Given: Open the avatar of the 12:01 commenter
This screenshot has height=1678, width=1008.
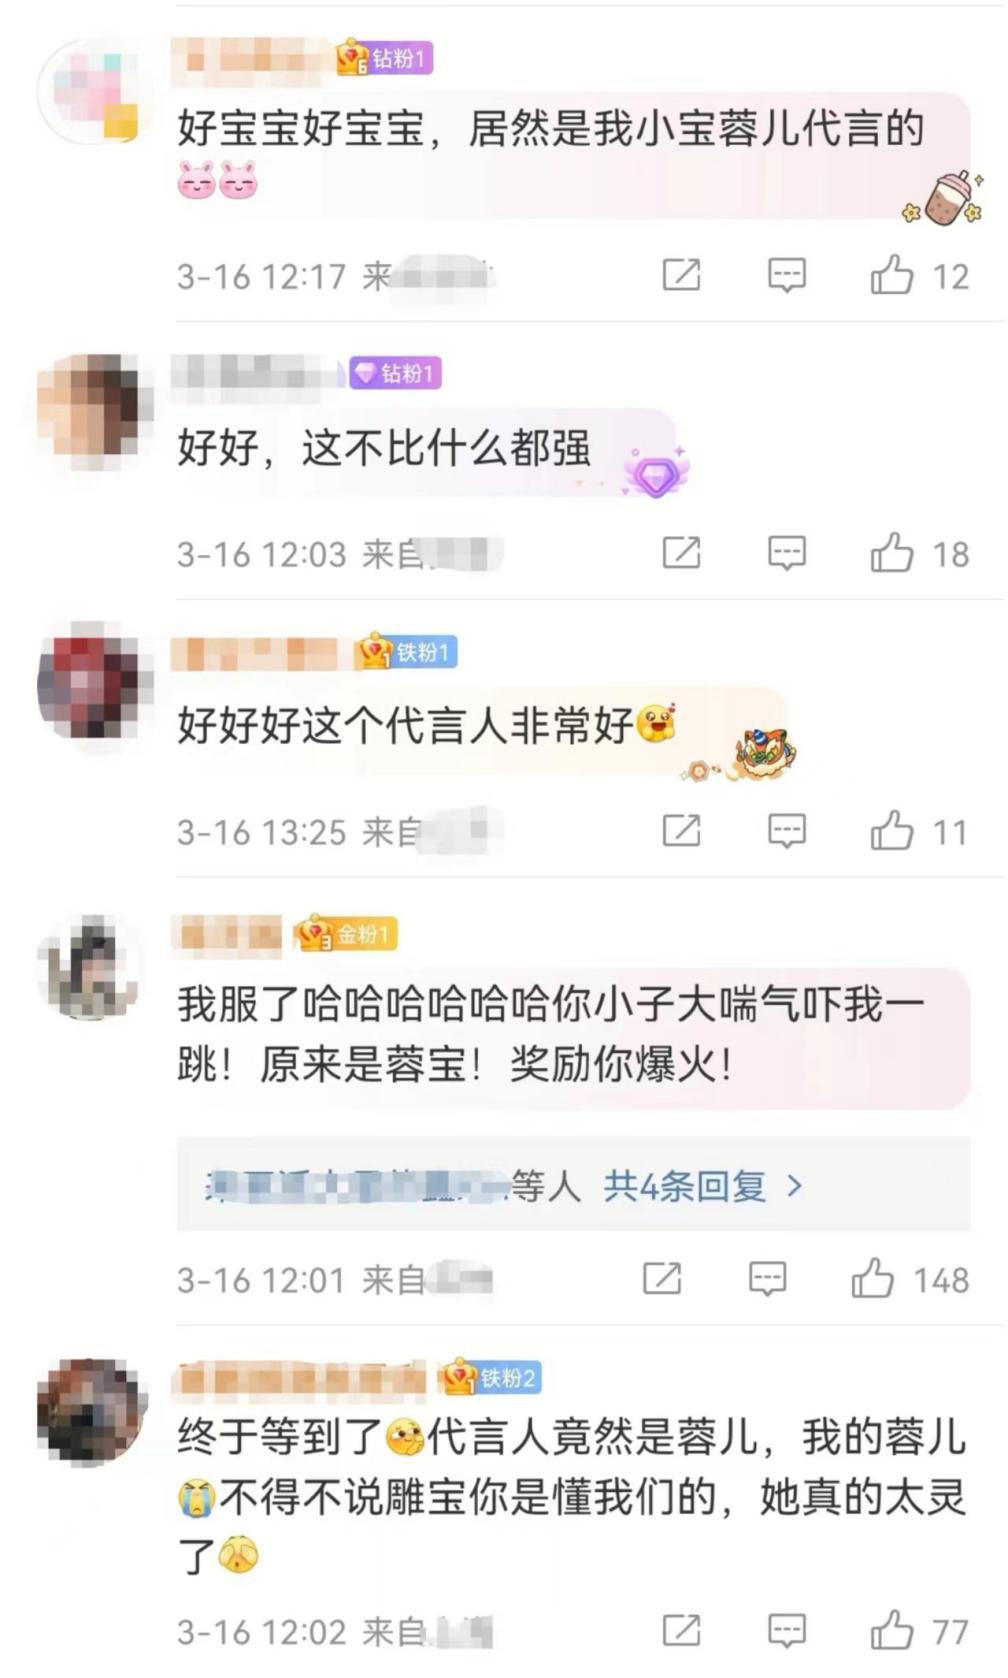Looking at the screenshot, I should (x=90, y=968).
